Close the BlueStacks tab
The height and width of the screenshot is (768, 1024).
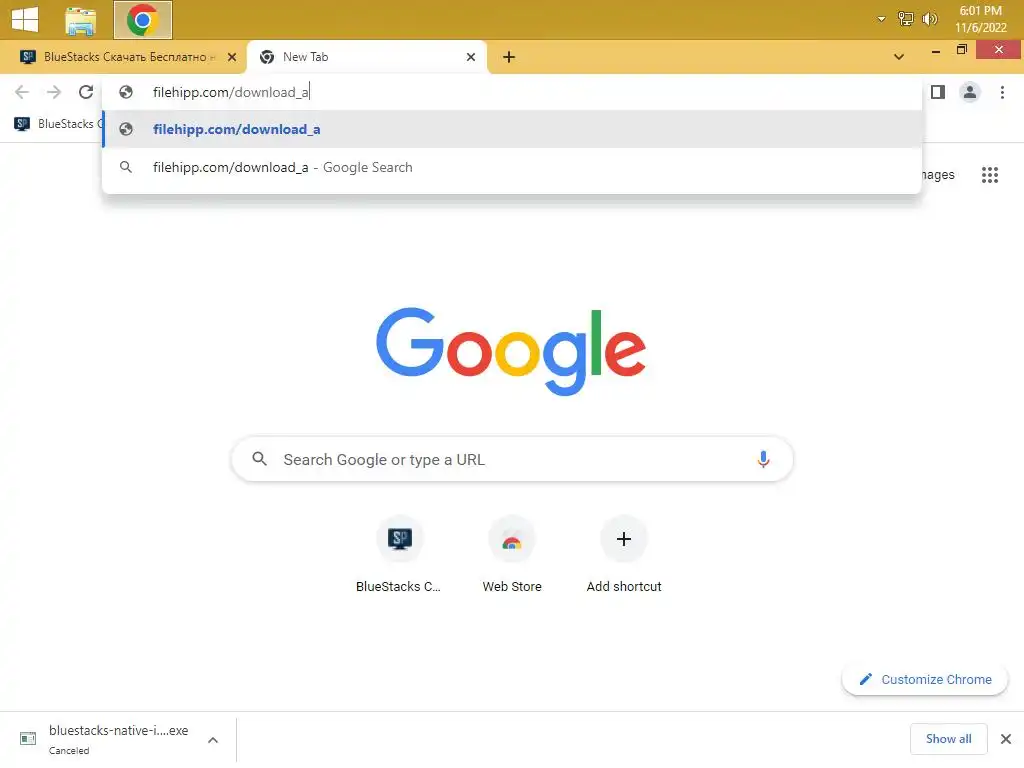(x=232, y=57)
